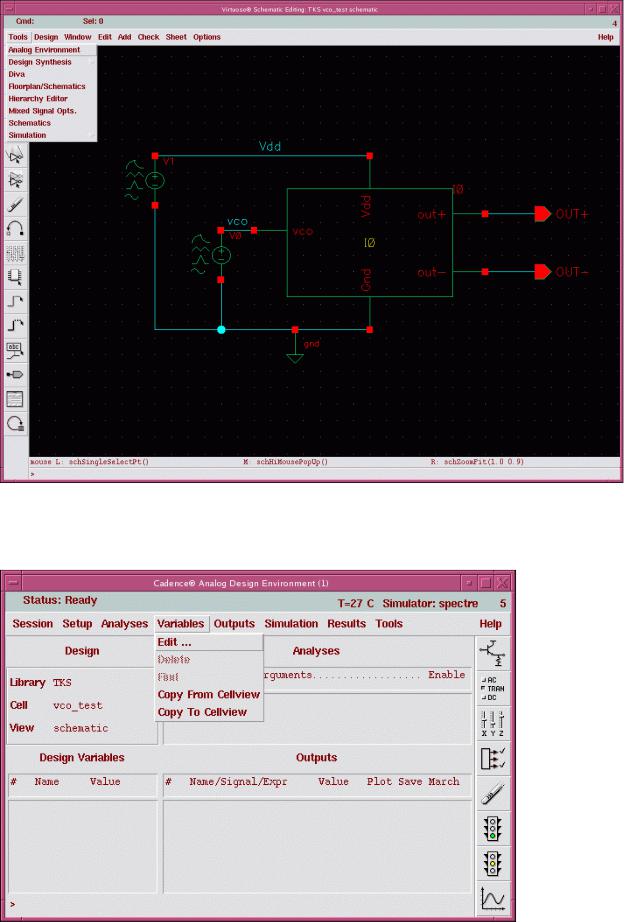This screenshot has height=922, width=624.
Task: Click the yellow traffic light Stop icon
Action: coord(492,863)
